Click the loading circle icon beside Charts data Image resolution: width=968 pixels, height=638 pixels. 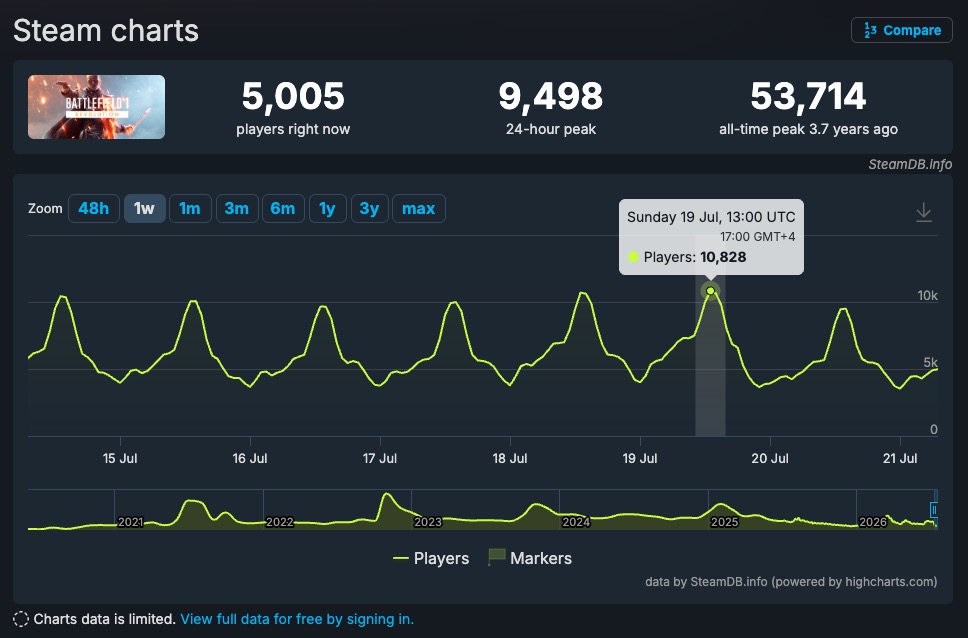point(21,619)
